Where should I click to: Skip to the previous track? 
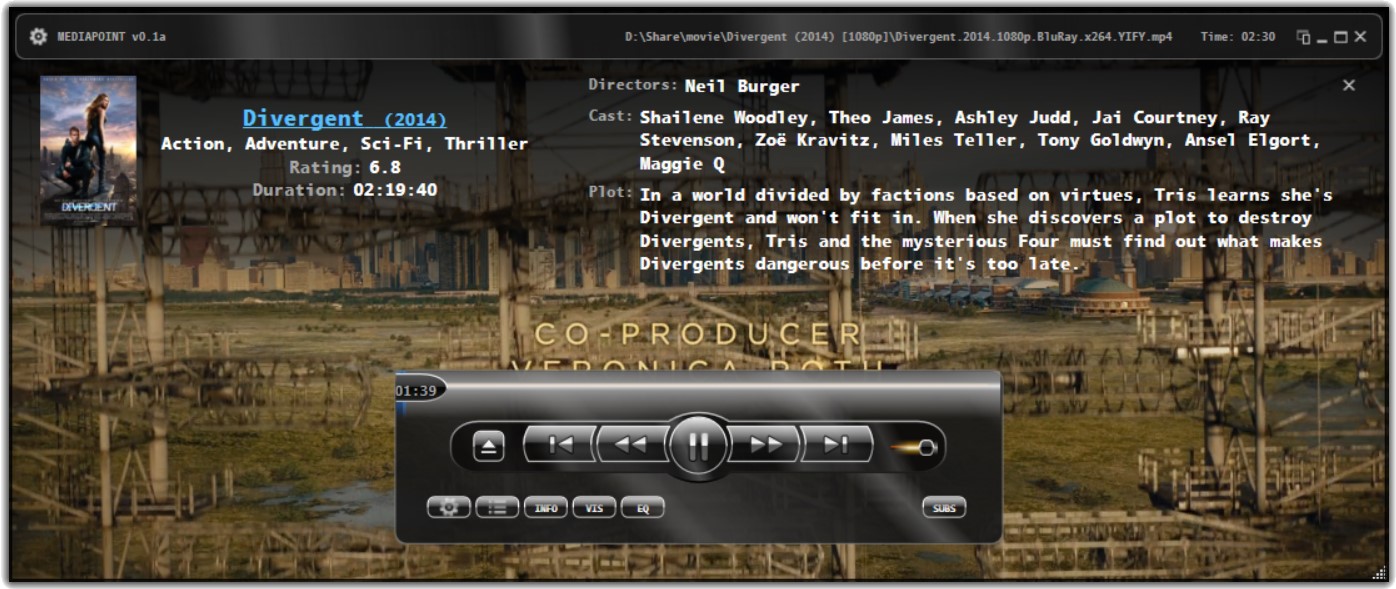[560, 445]
